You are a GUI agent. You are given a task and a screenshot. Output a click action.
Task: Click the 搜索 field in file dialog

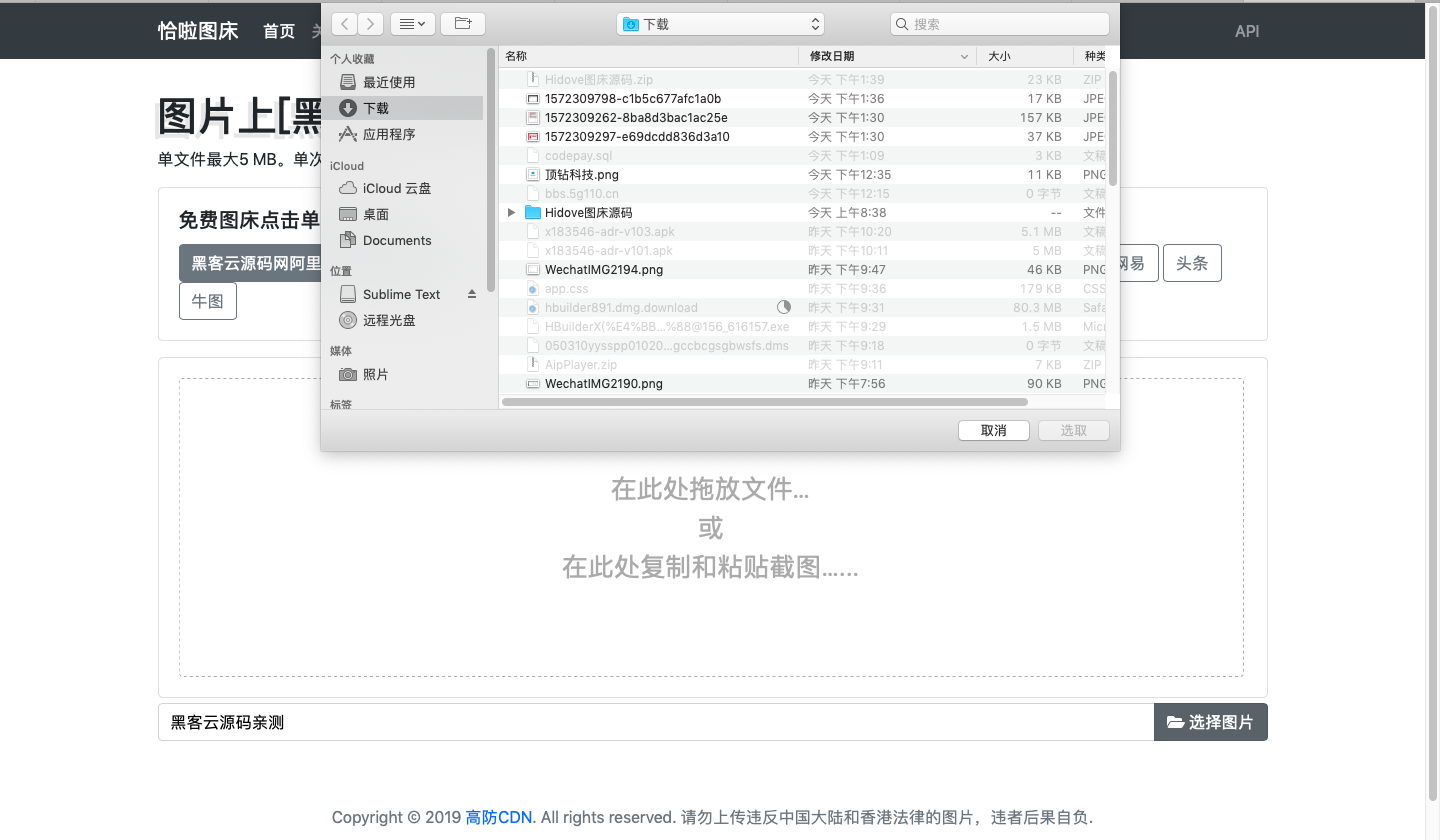[x=1000, y=24]
